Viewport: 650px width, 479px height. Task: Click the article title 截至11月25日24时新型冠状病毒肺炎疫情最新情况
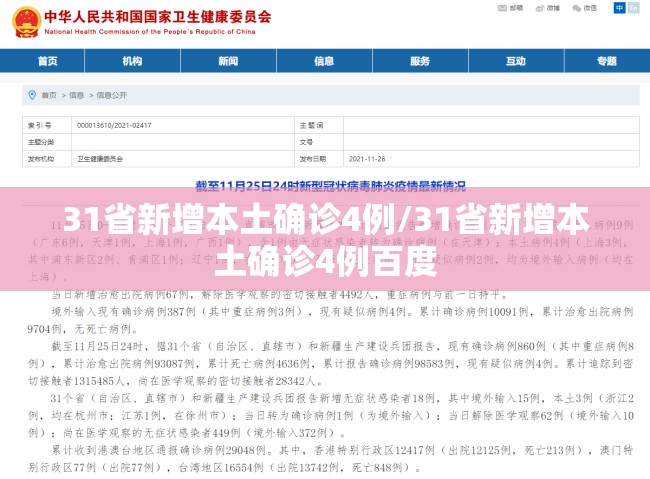pos(330,186)
